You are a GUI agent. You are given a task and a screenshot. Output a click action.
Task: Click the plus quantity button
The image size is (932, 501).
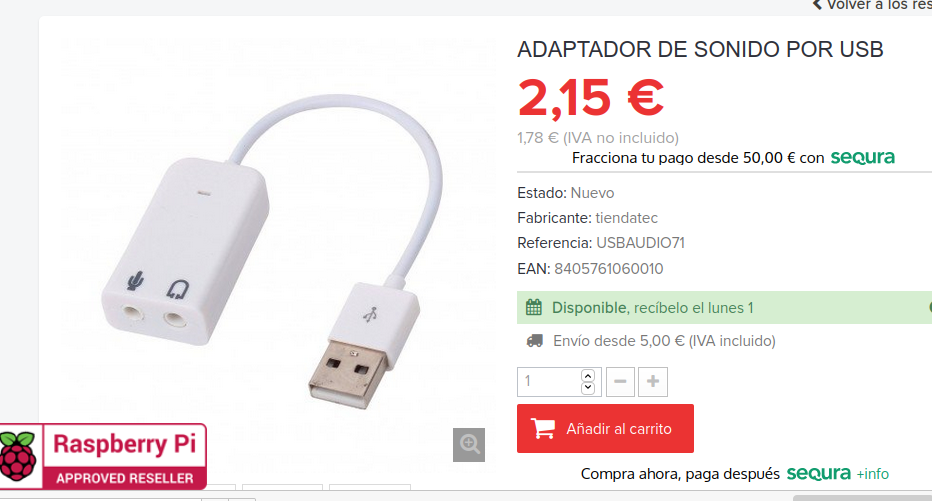click(653, 382)
